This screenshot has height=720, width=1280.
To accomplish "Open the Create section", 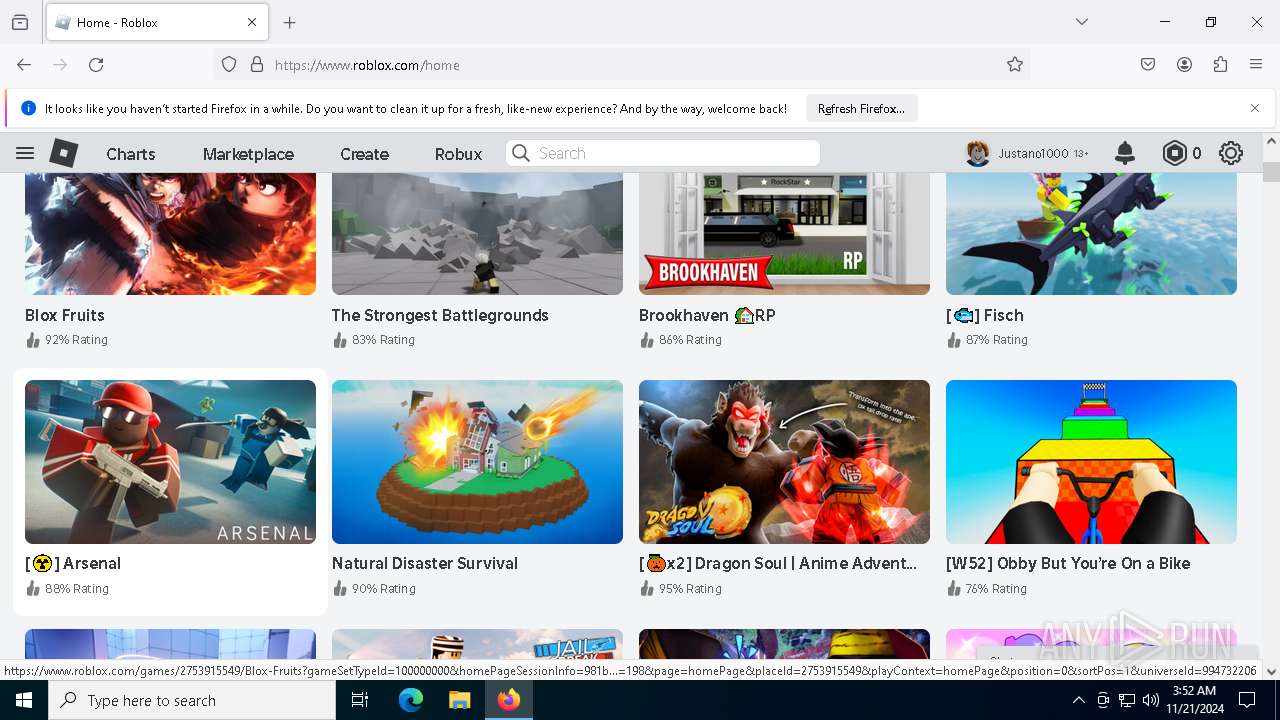I will [x=364, y=154].
